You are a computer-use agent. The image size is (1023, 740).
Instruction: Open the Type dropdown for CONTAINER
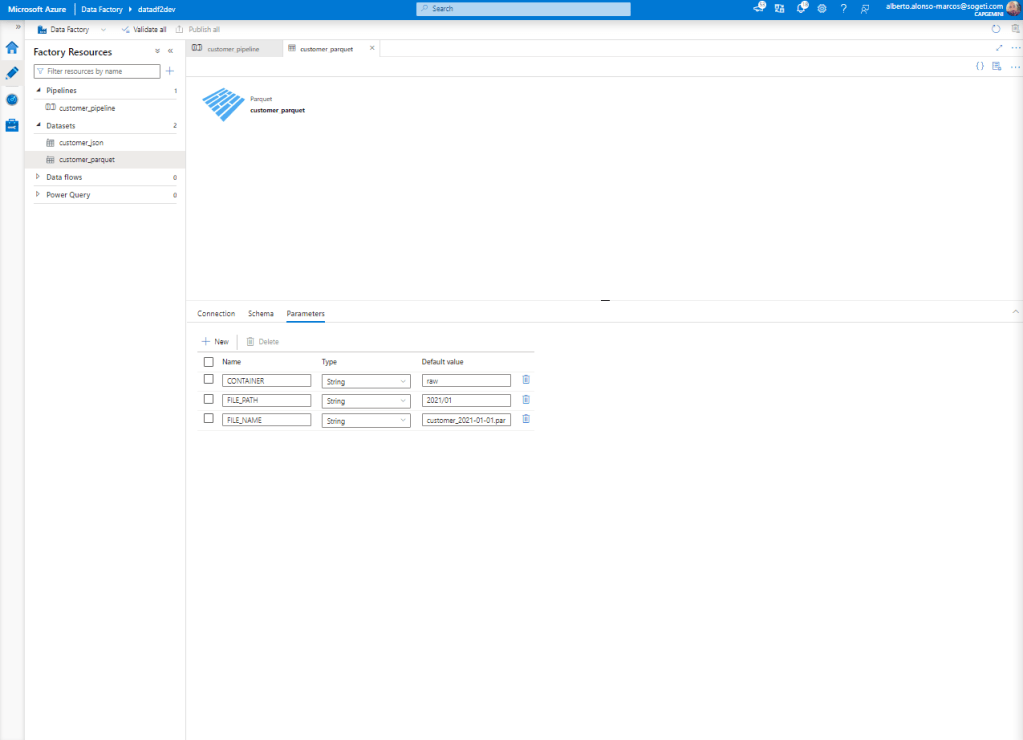pyautogui.click(x=365, y=381)
